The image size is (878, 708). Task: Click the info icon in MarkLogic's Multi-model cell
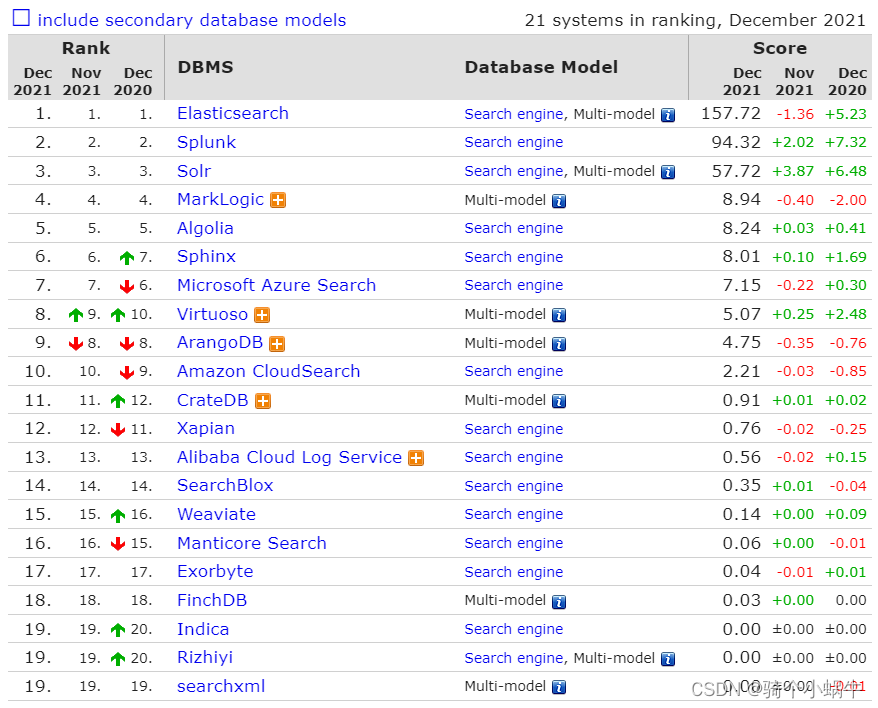[x=559, y=201]
